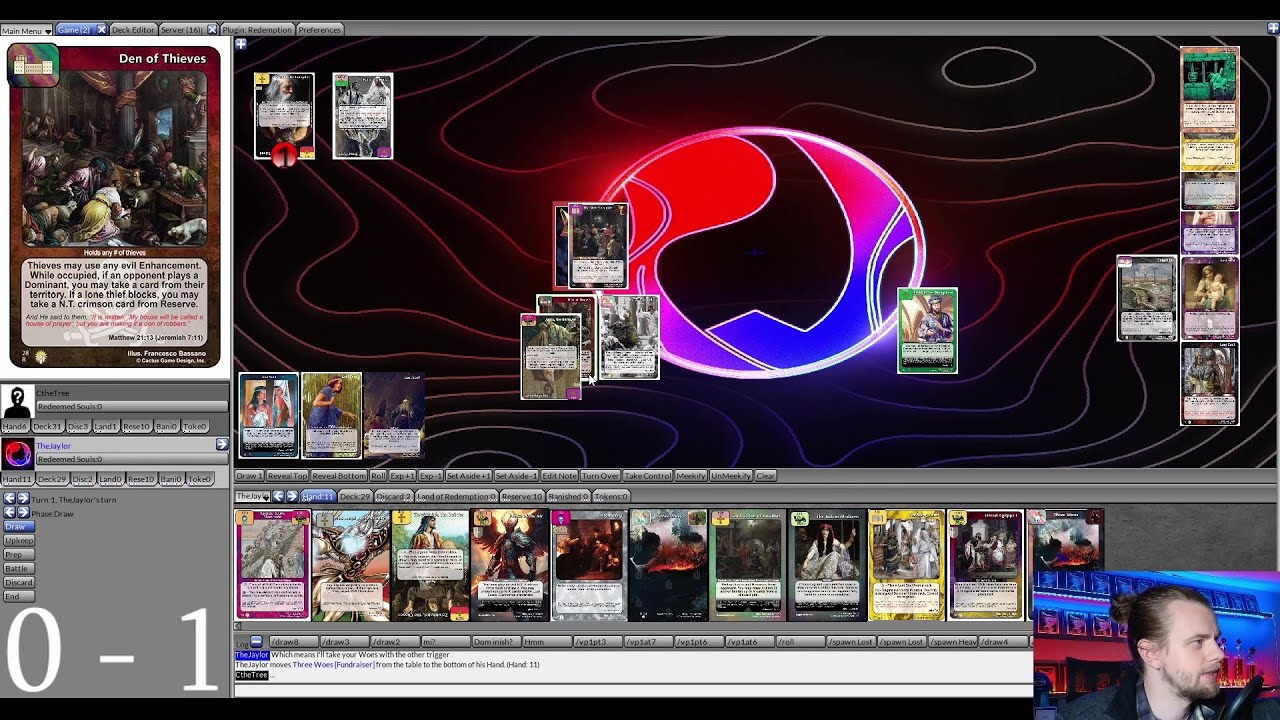Click next player arrow in pile bar
This screenshot has width=1280, height=720.
(x=292, y=497)
